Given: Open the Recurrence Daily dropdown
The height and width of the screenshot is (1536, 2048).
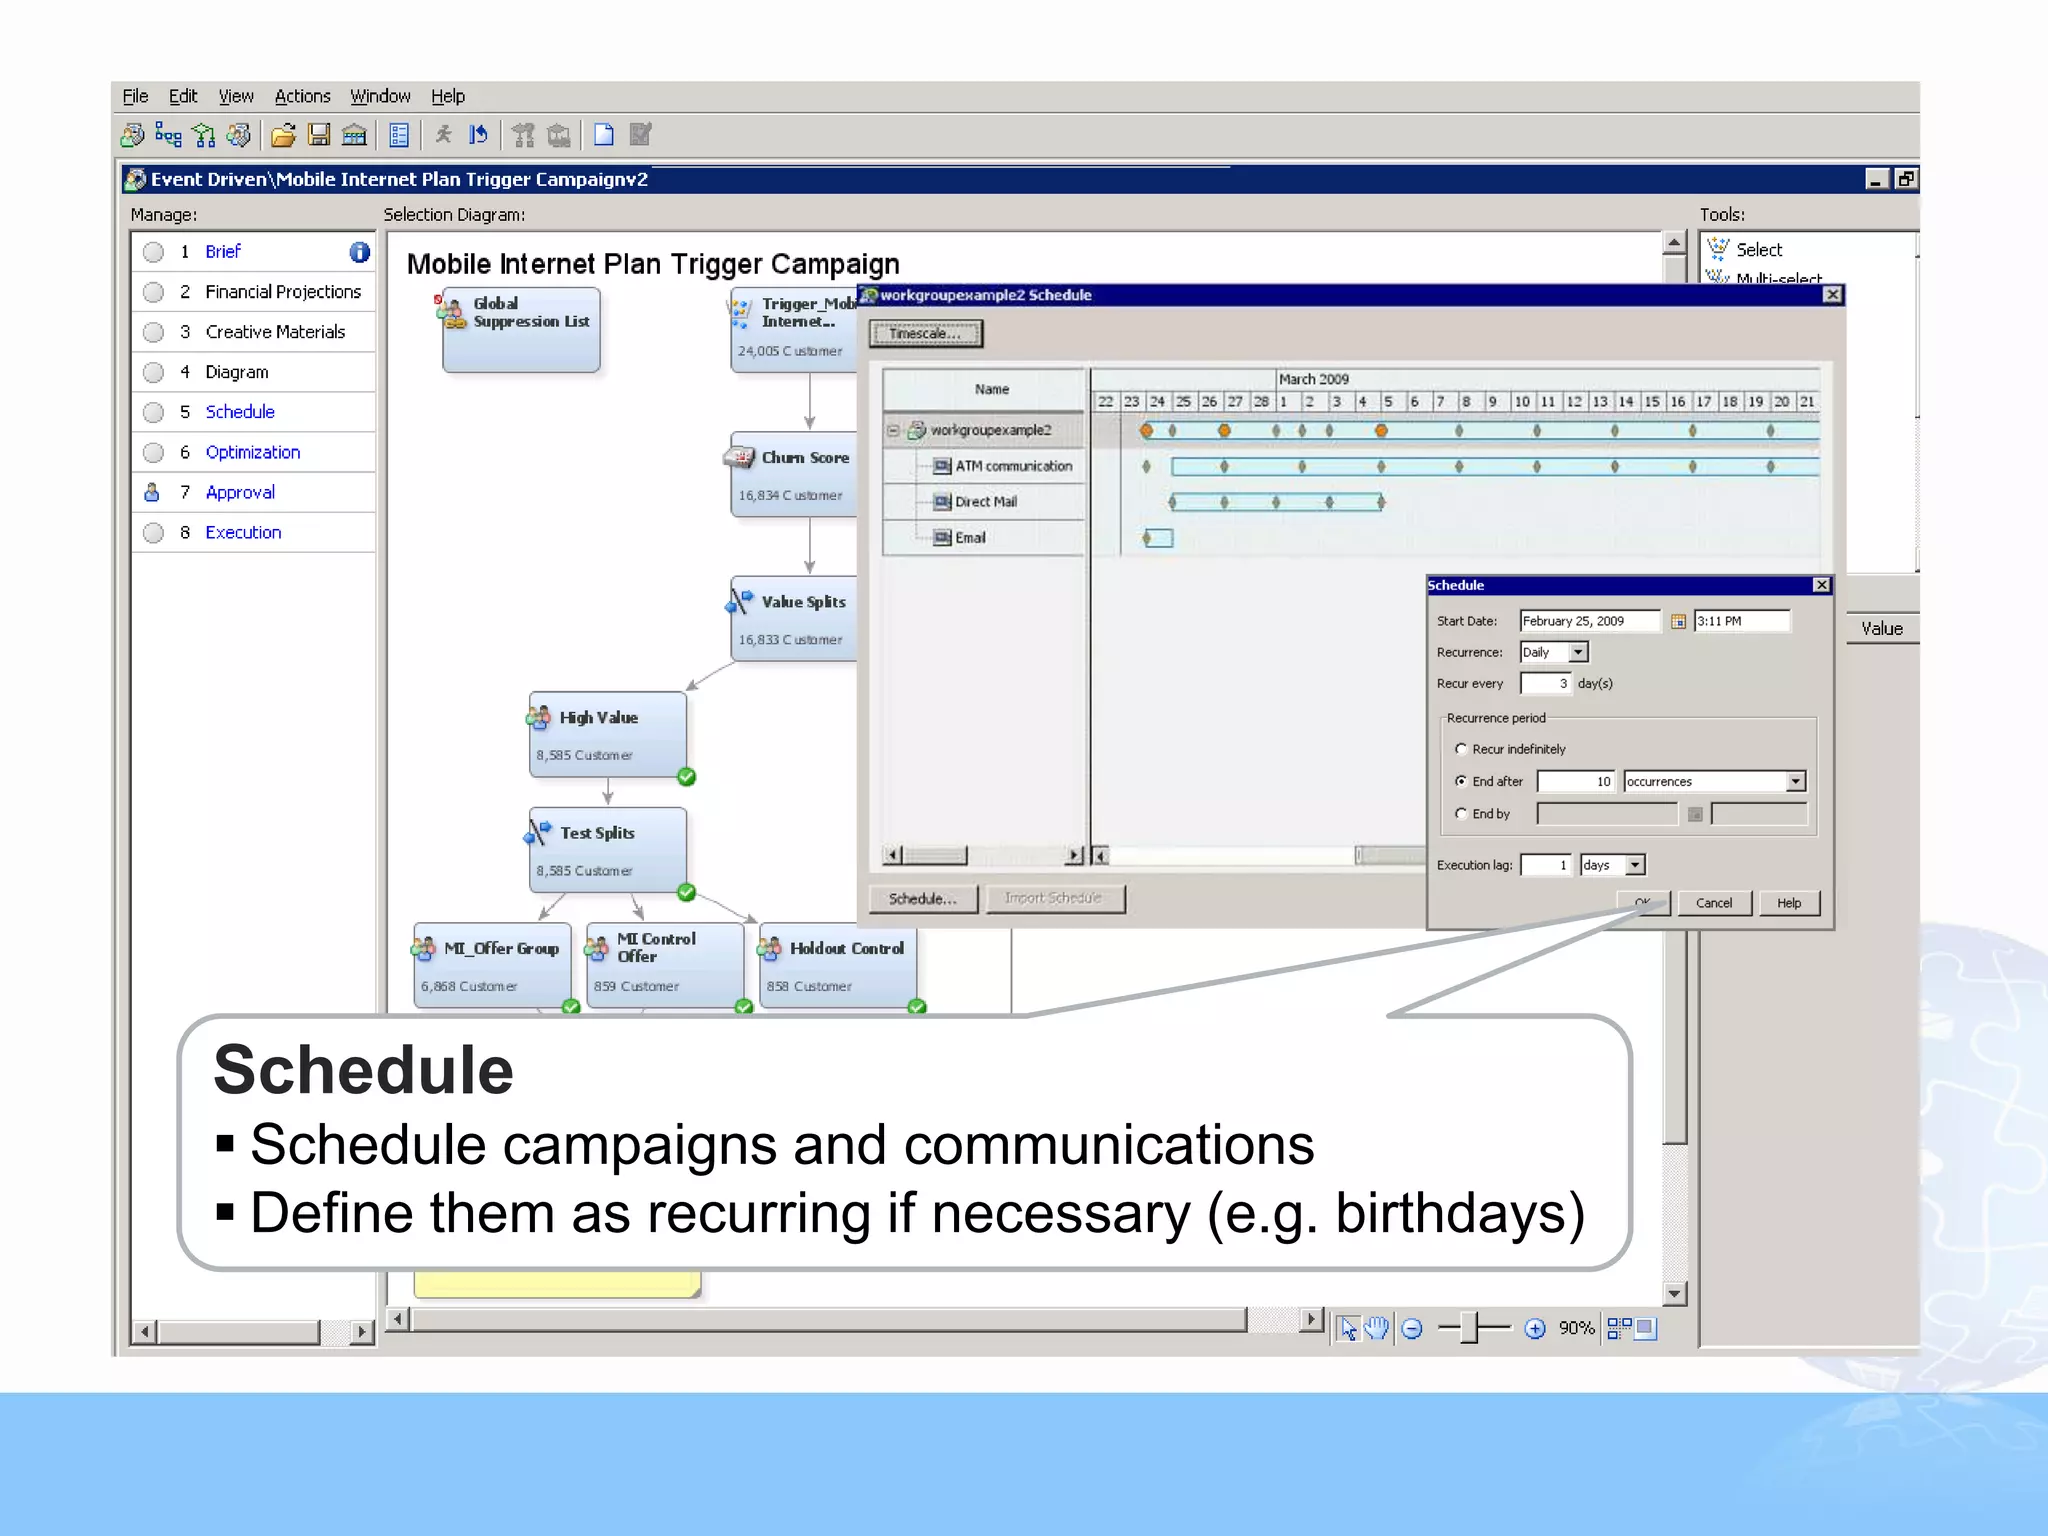Looking at the screenshot, I should coord(1578,652).
